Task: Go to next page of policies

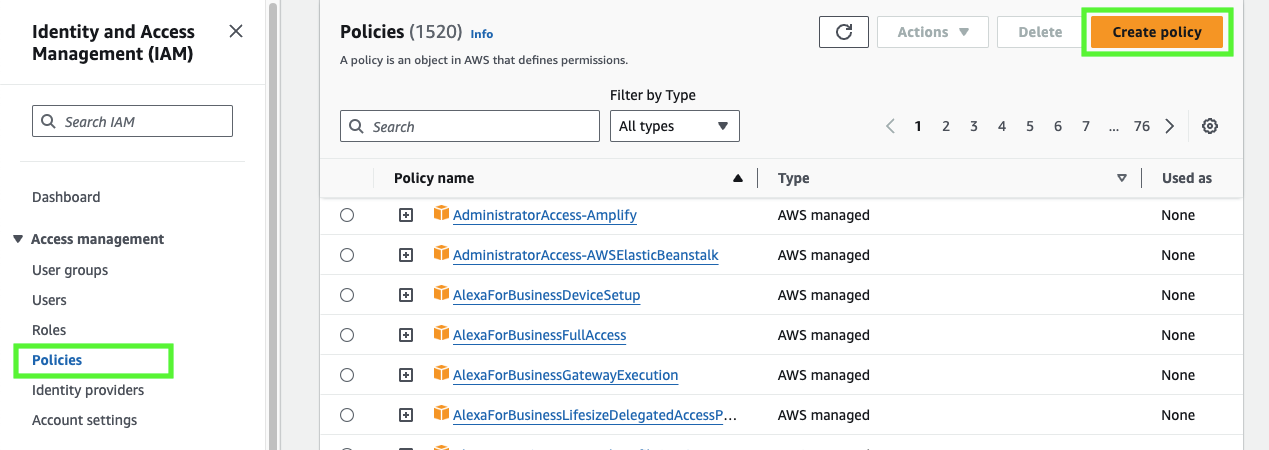Action: click(1170, 126)
